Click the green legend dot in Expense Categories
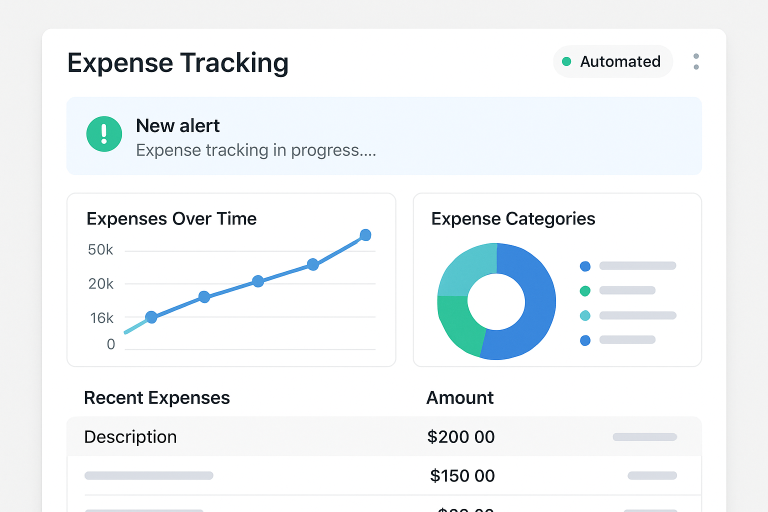The image size is (768, 512). (585, 291)
